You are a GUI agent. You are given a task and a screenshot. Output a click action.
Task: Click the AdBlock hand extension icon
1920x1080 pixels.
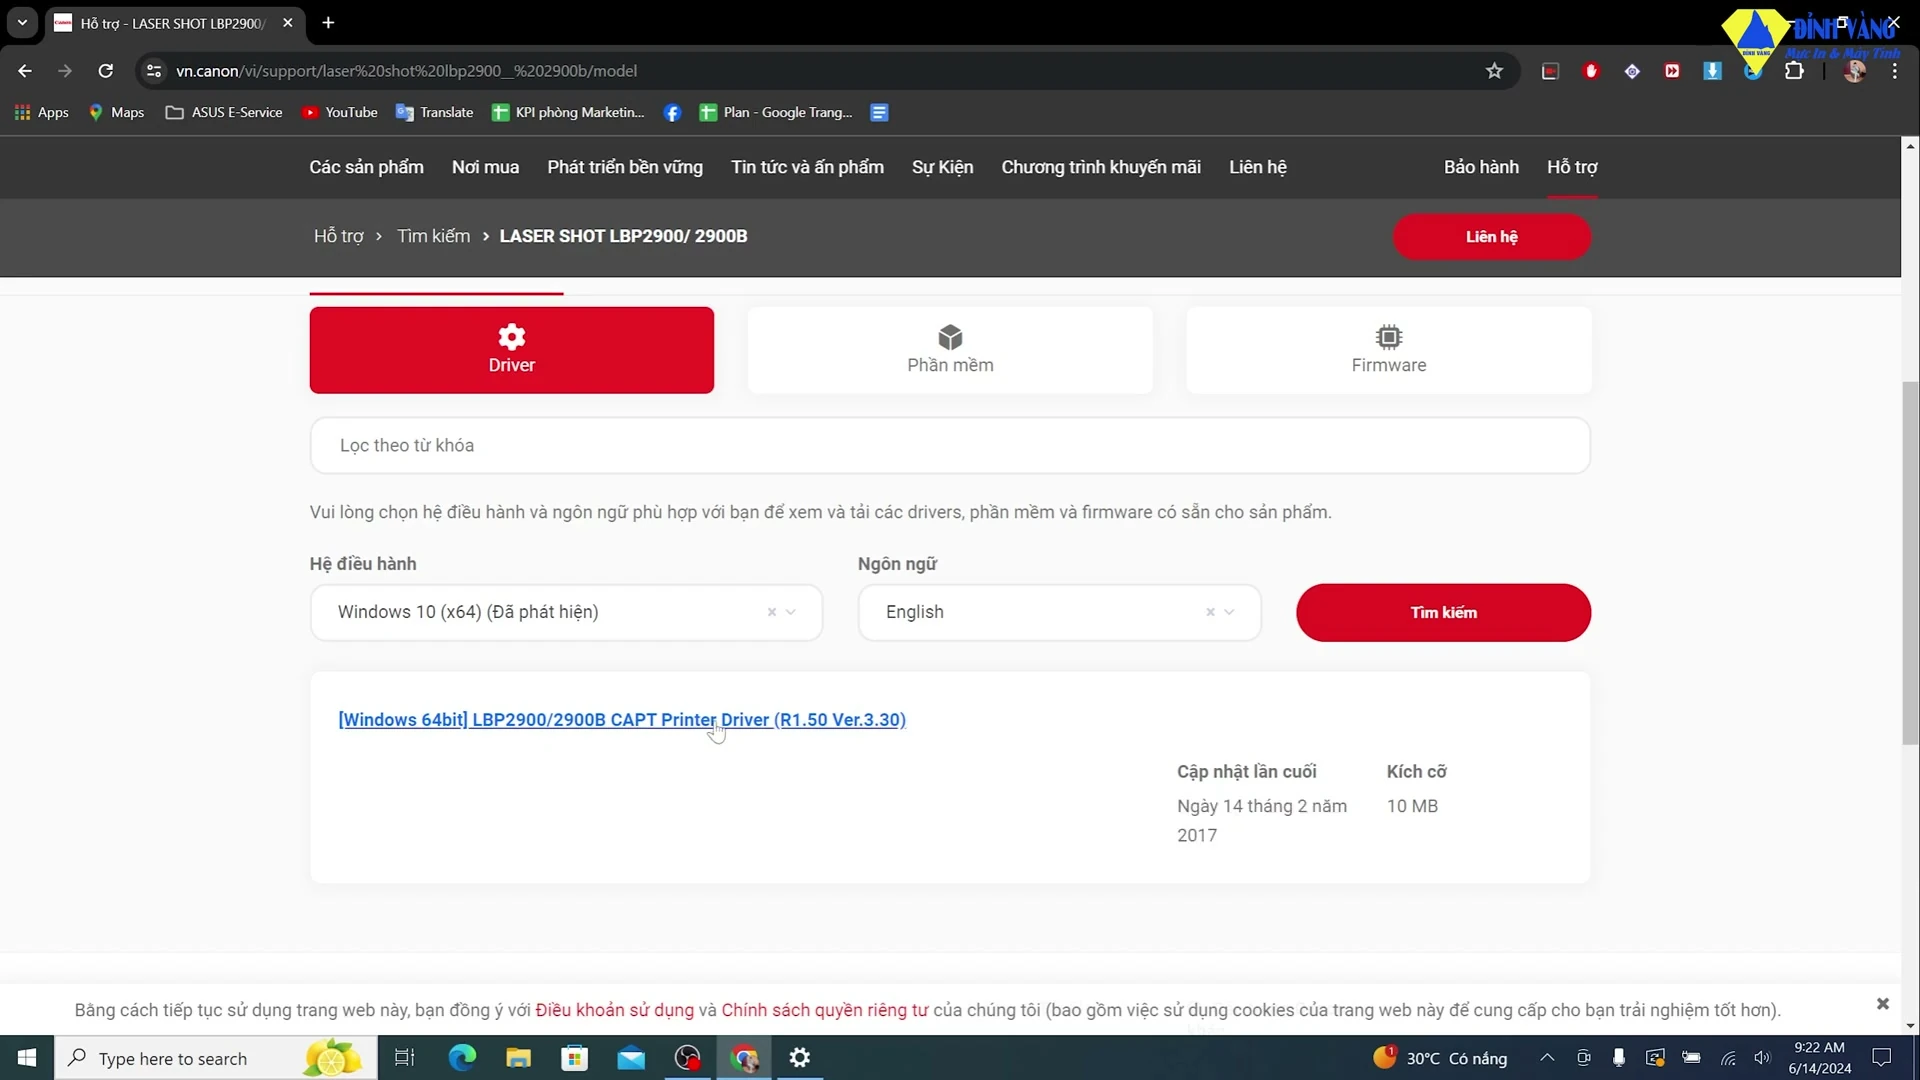1592,71
